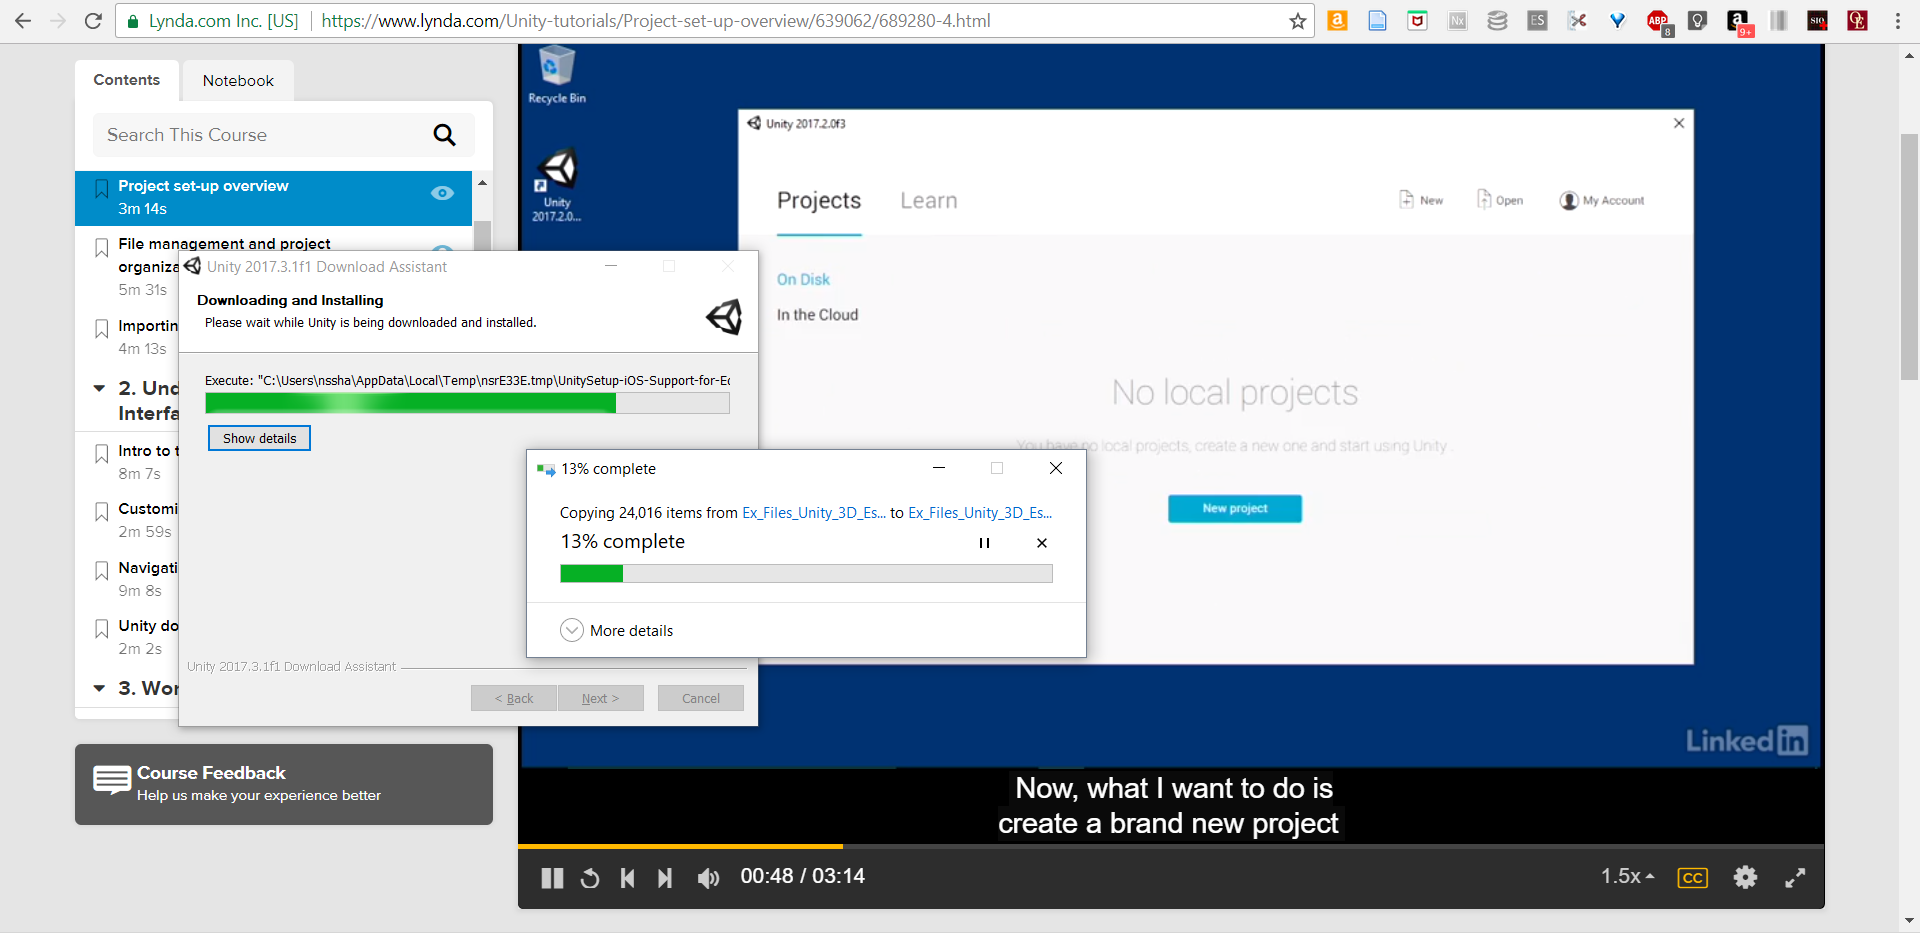1920x933 pixels.
Task: Bookmark the Intro to lesson
Action: [101, 454]
